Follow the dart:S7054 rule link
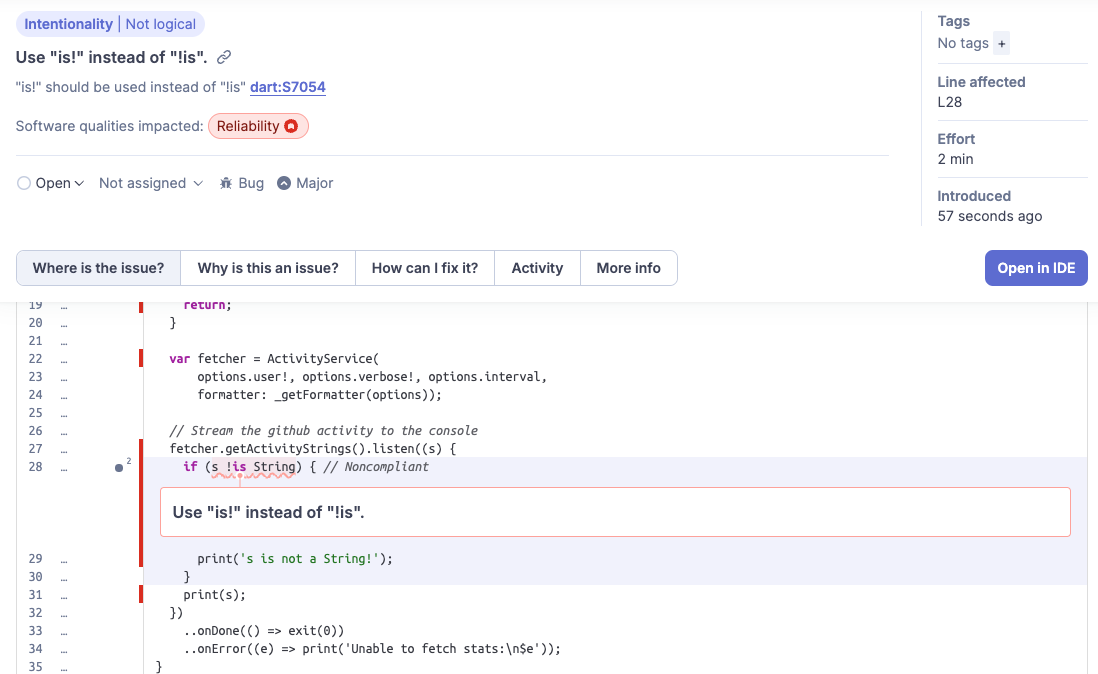The image size is (1098, 674). [288, 87]
